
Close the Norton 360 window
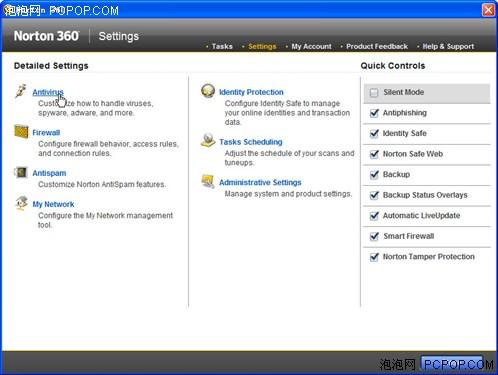488,10
